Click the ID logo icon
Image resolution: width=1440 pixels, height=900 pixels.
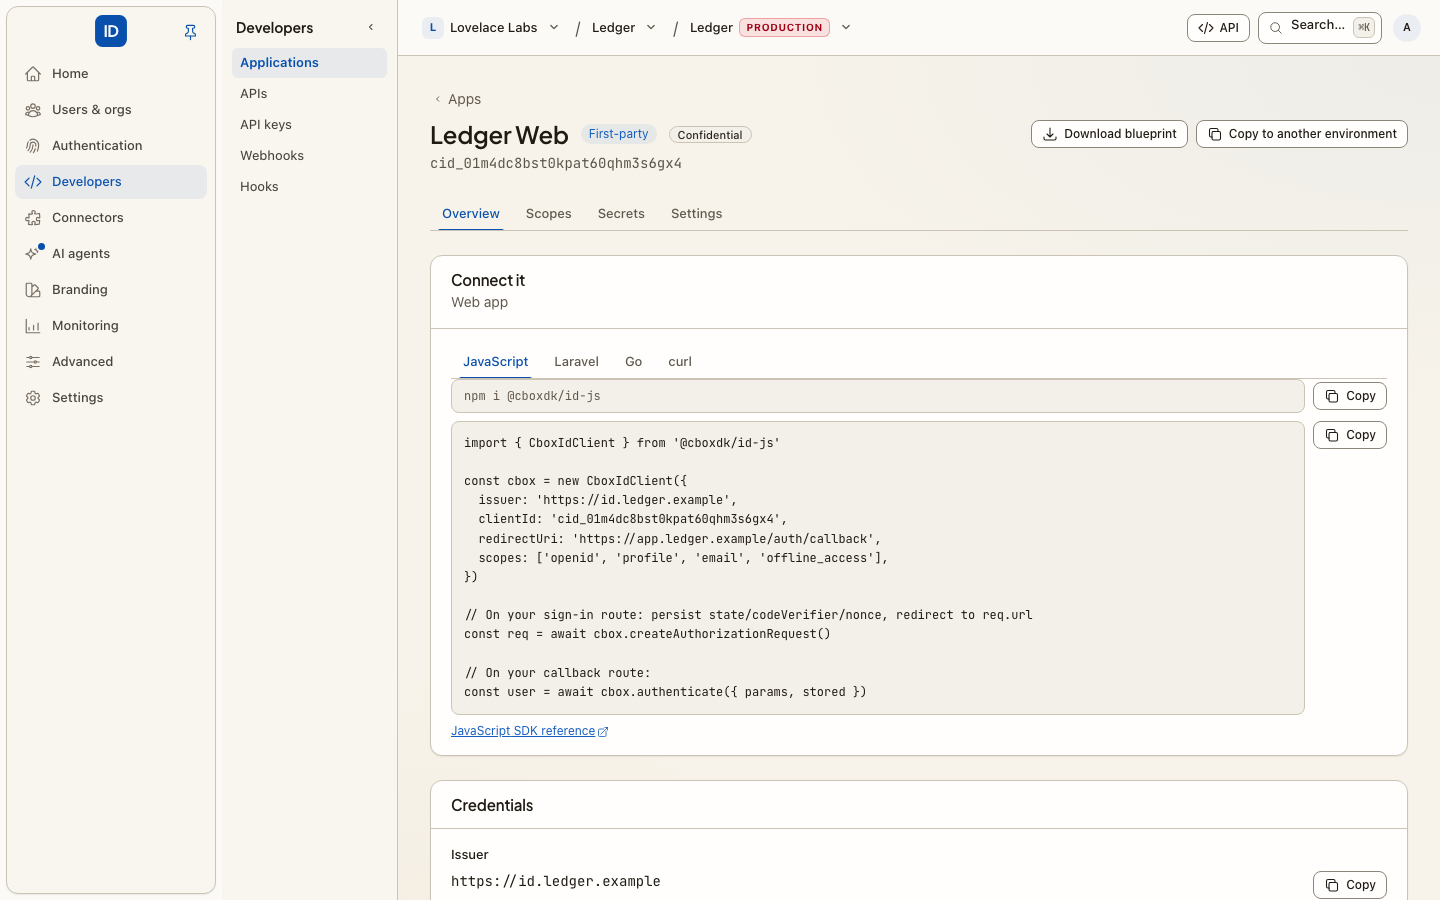click(111, 31)
